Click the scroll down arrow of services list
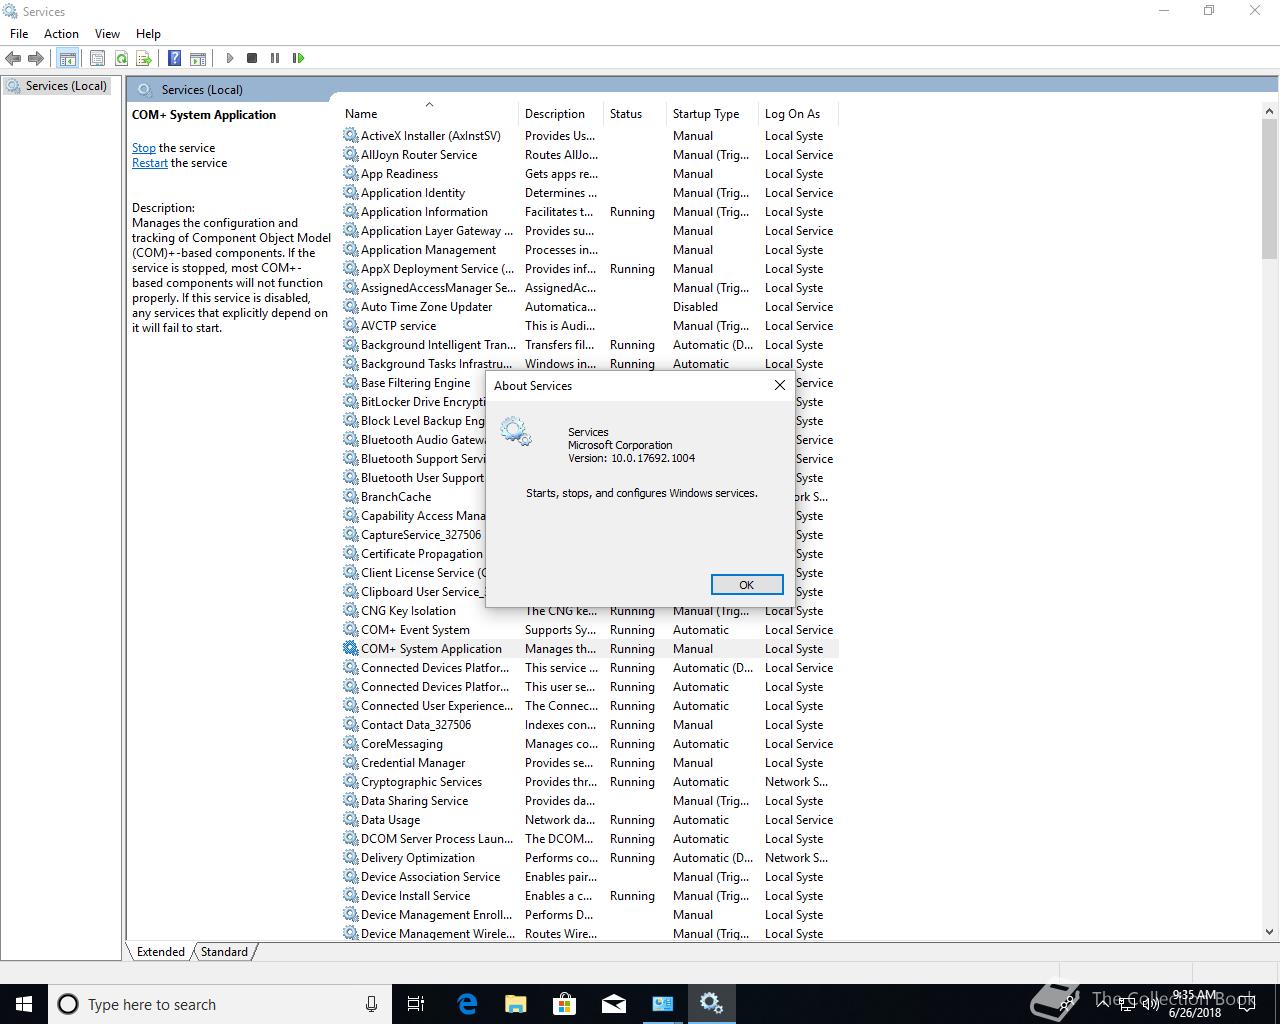1280x1024 pixels. click(x=1270, y=933)
